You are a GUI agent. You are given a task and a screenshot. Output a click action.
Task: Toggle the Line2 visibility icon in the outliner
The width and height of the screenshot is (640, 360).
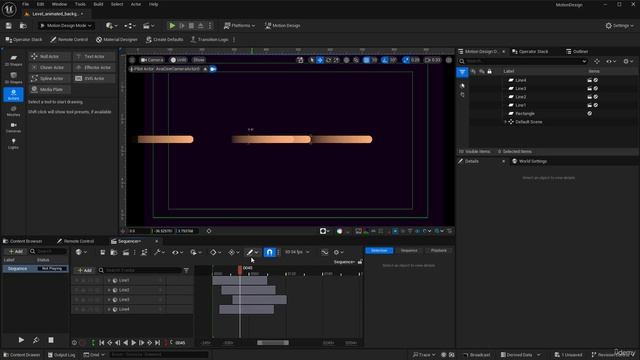(x=596, y=97)
